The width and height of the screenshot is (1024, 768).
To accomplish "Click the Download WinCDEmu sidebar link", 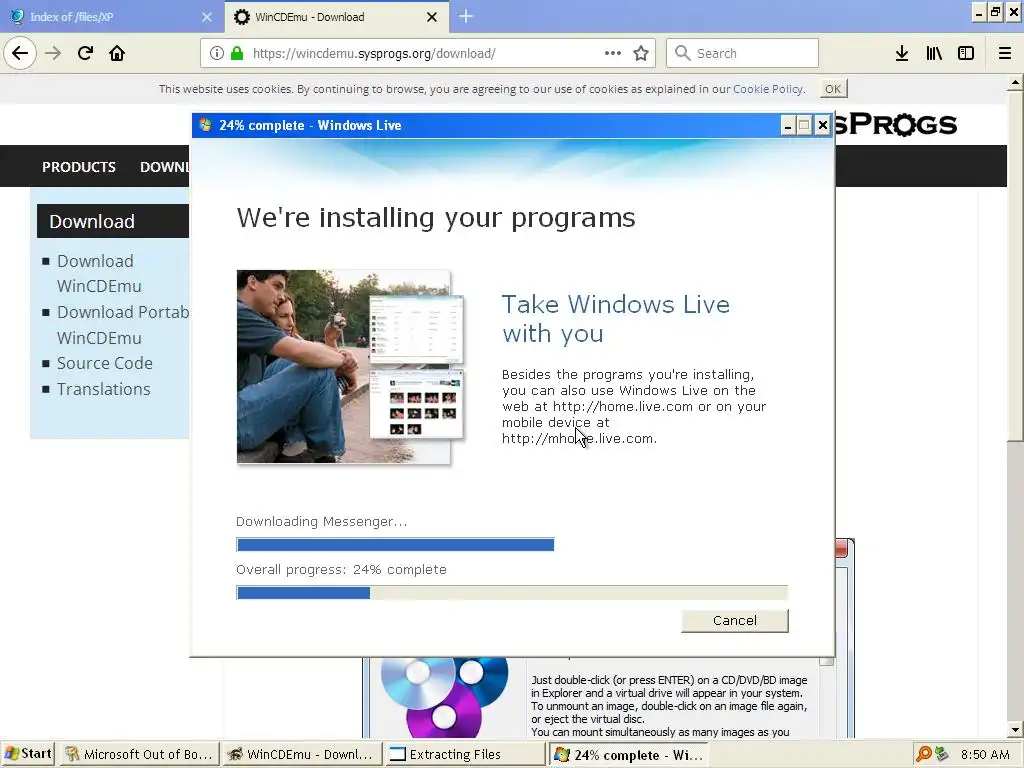I will tap(99, 274).
